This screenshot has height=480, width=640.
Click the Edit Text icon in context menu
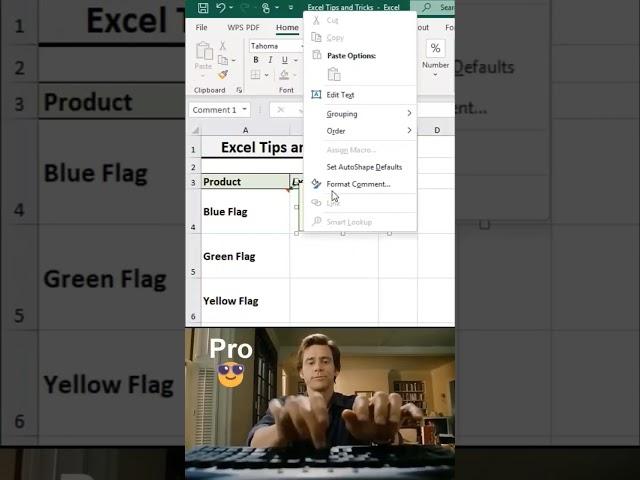pos(316,95)
